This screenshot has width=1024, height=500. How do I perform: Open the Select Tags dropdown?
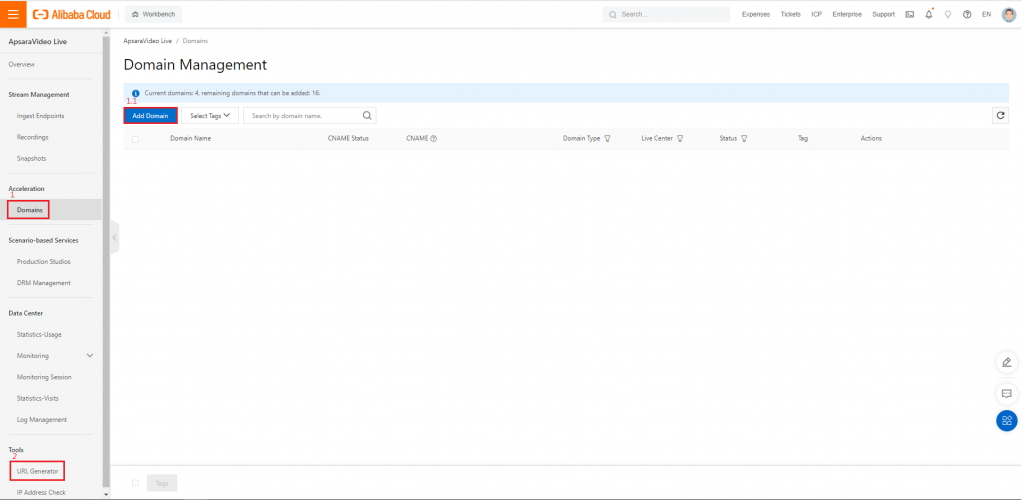tap(210, 116)
